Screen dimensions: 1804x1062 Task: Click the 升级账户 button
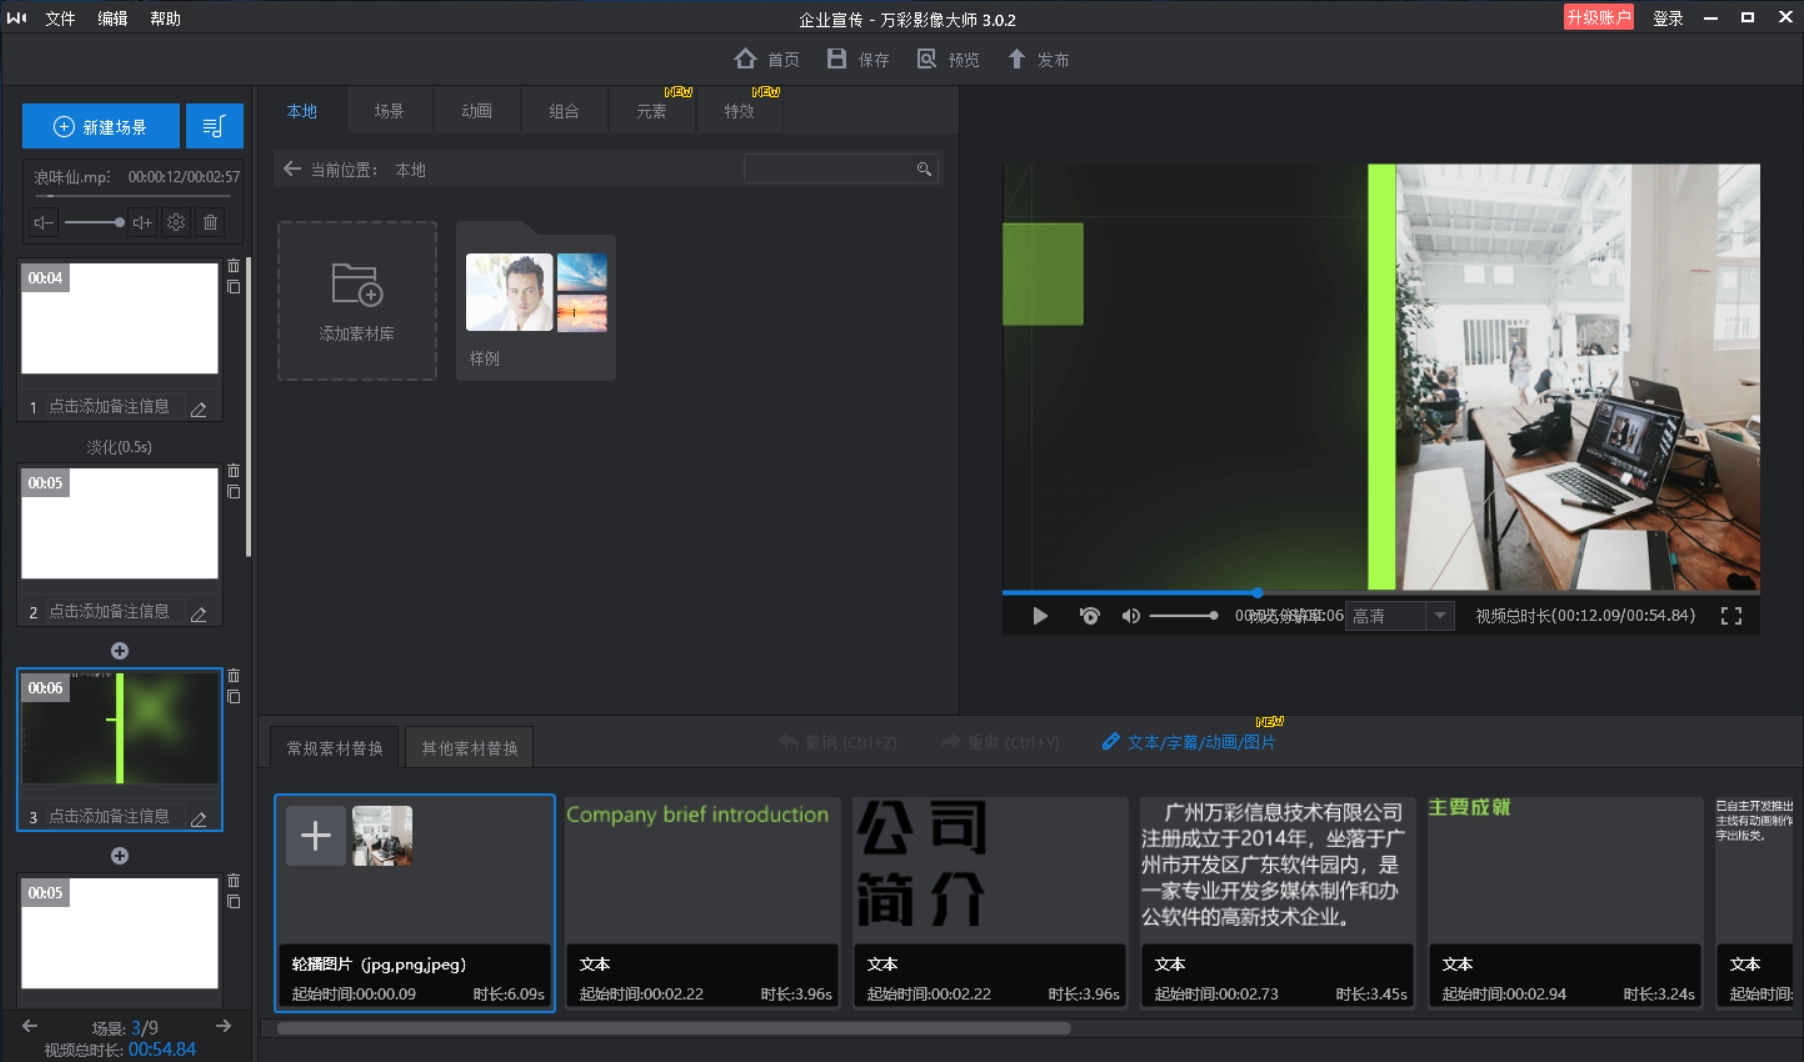pyautogui.click(x=1598, y=17)
